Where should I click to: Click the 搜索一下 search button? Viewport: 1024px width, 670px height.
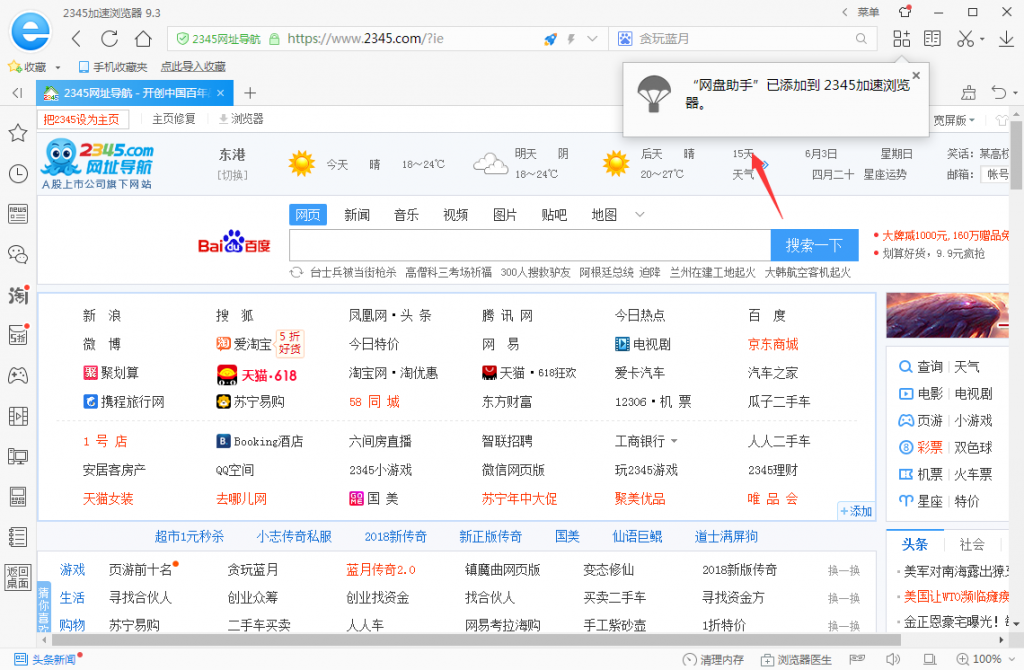click(814, 246)
